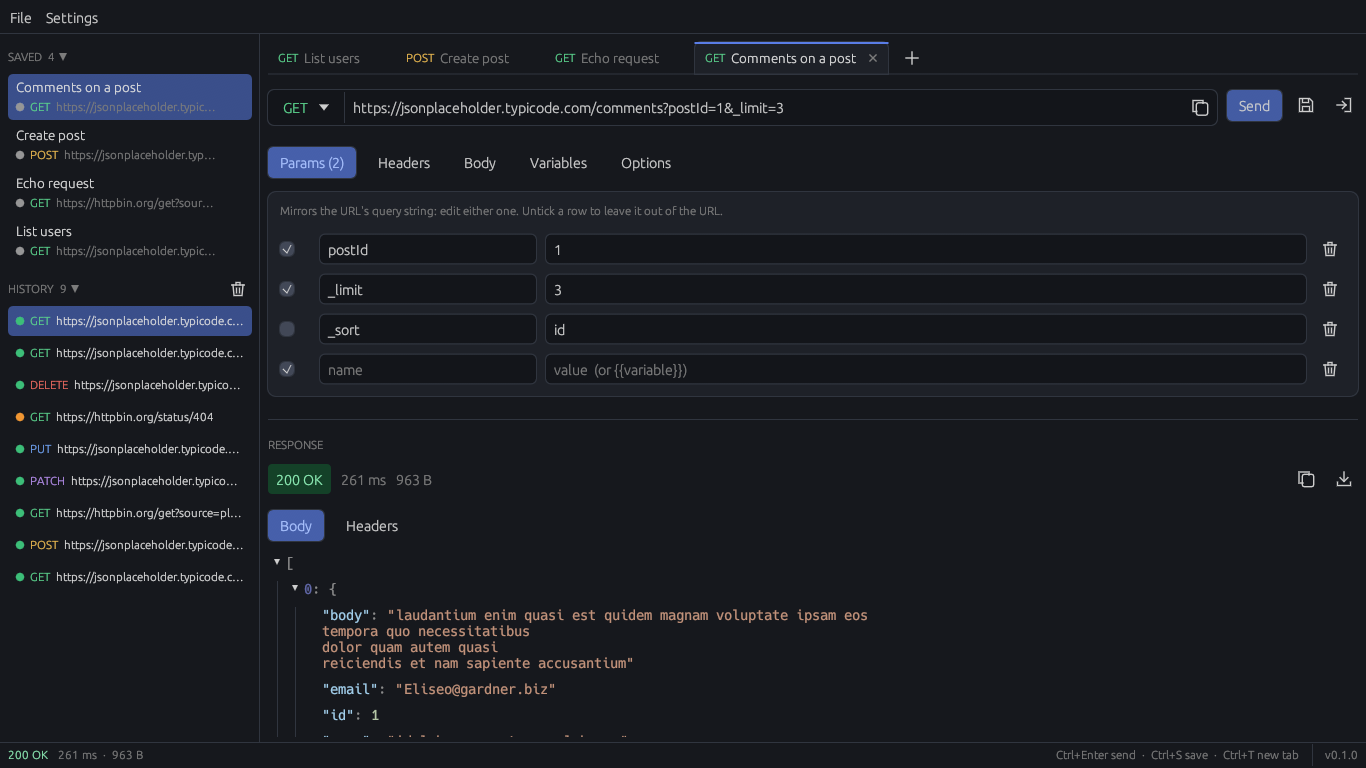Switch to the List users tab
1366x768 pixels.
319,58
